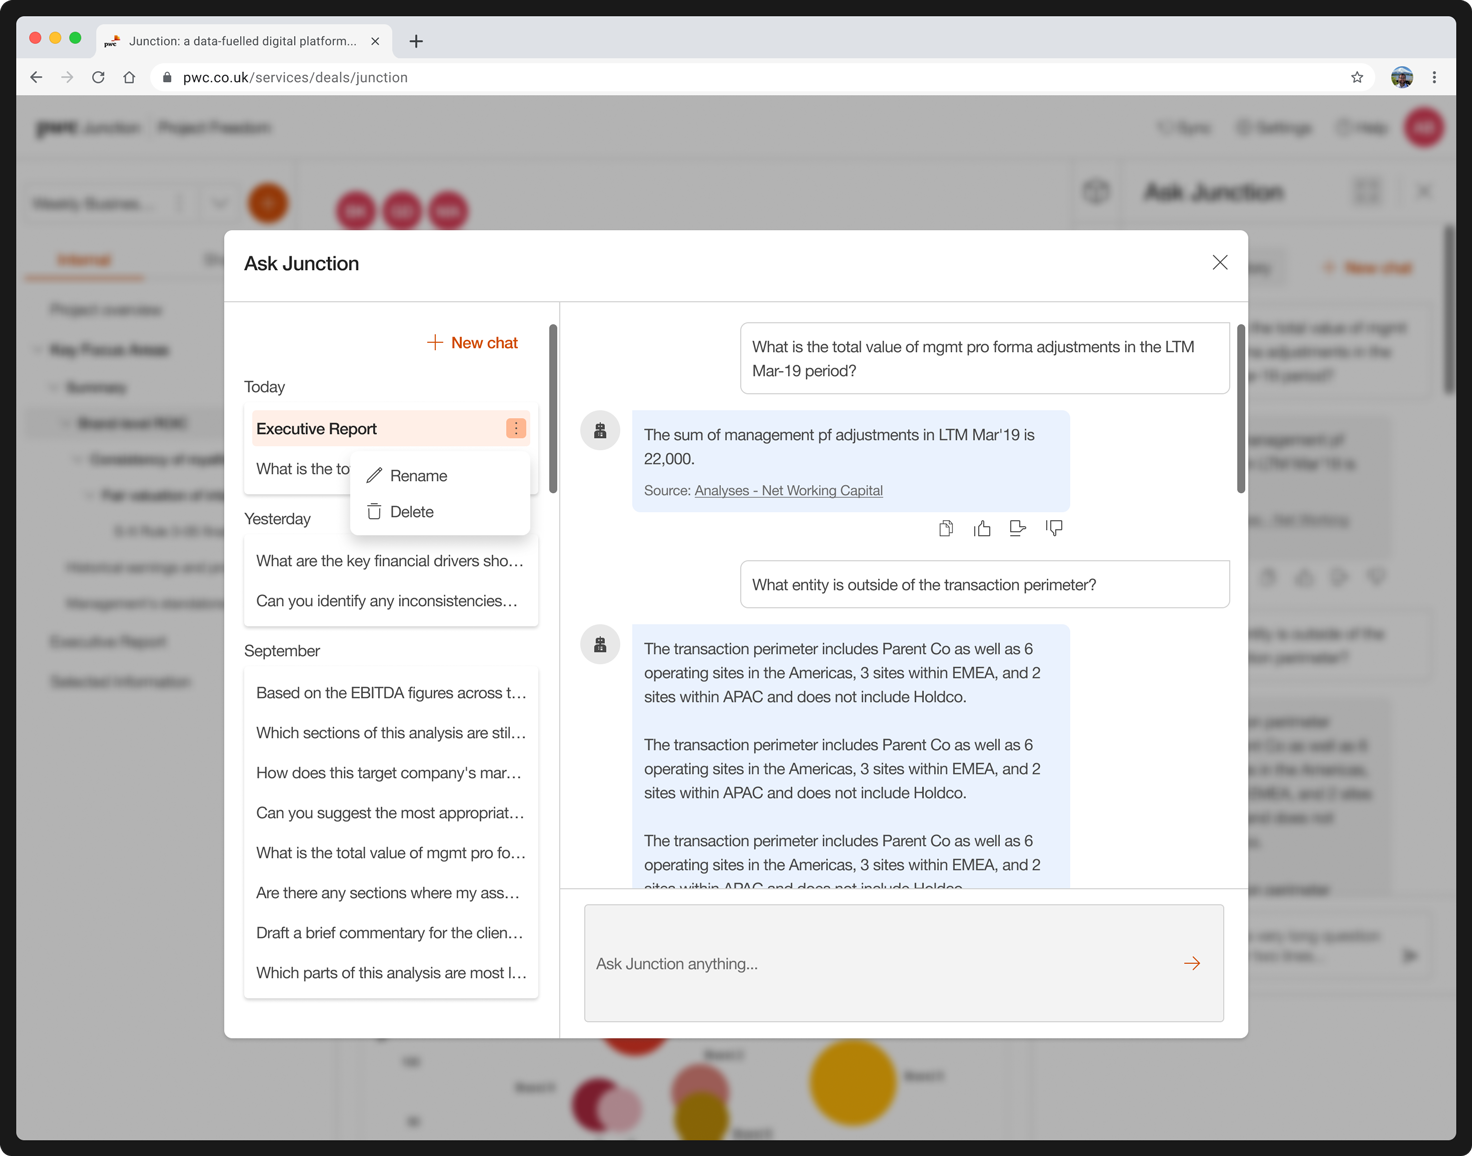1472x1156 pixels.
Task: Open the browser profile avatar
Action: [x=1402, y=77]
